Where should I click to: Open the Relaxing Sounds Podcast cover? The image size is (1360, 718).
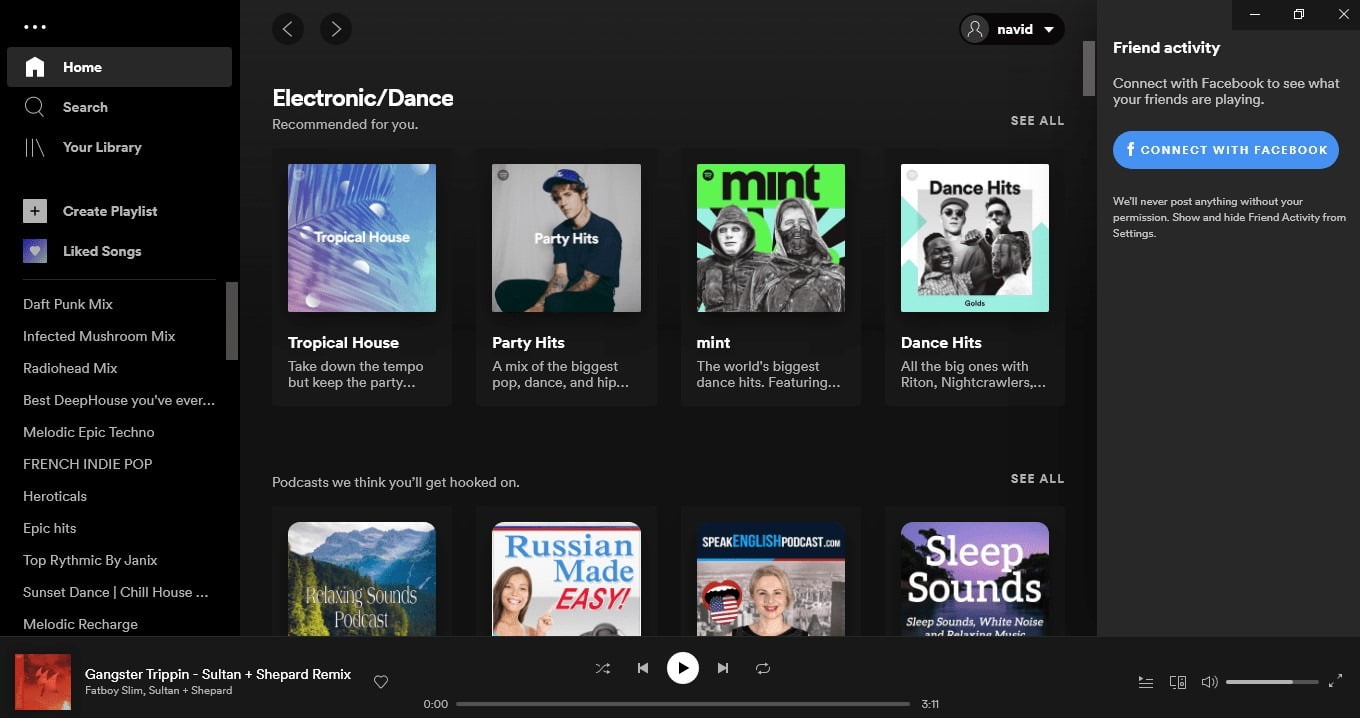(x=362, y=579)
